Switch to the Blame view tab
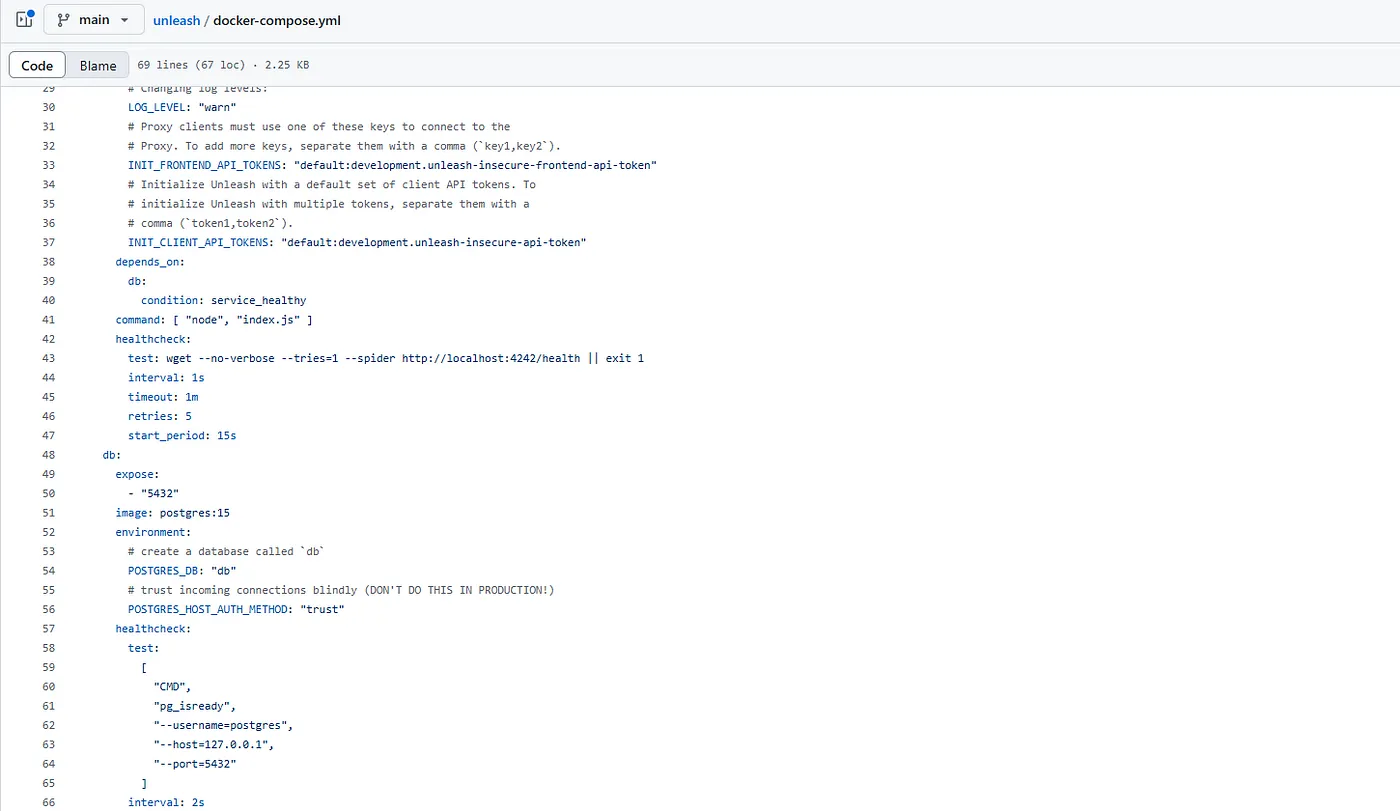Screen dimensions: 1400x811 pyautogui.click(x=98, y=65)
